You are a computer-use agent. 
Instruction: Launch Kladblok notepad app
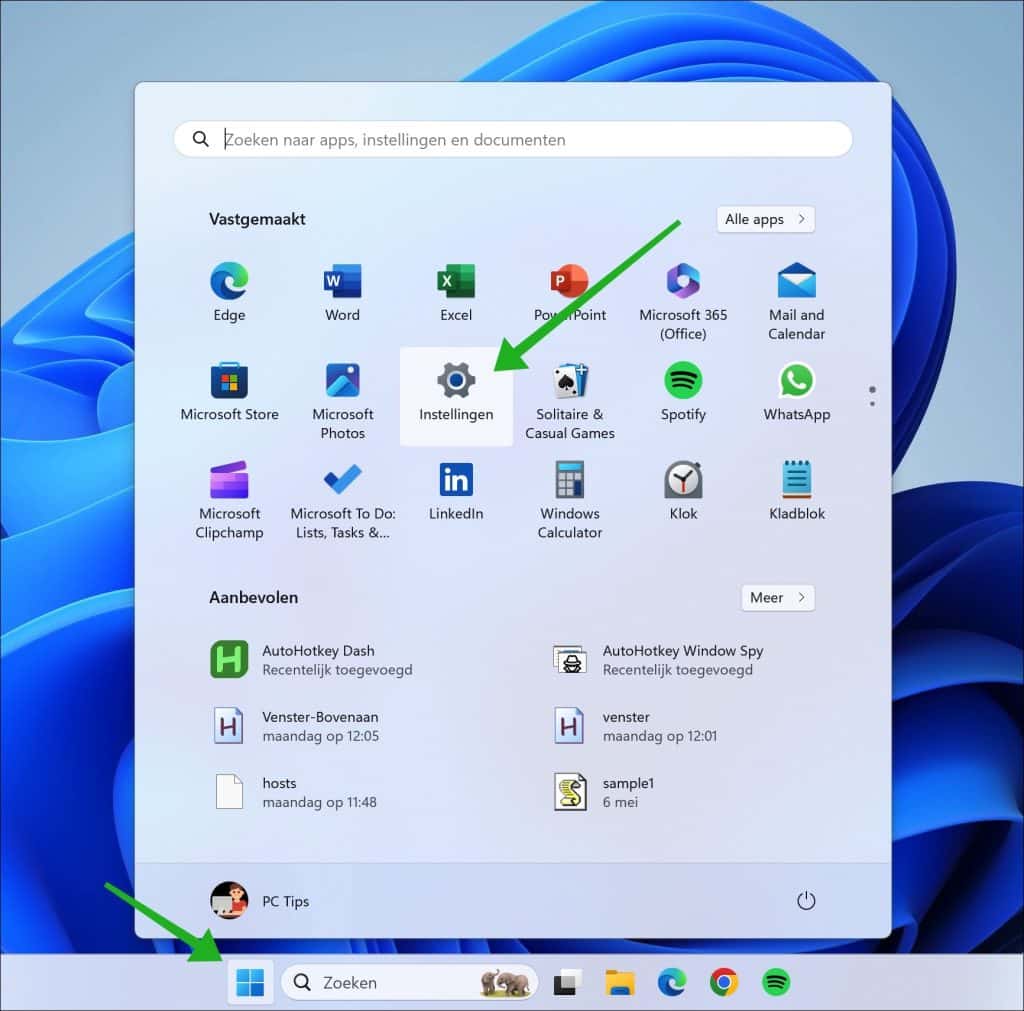point(797,491)
